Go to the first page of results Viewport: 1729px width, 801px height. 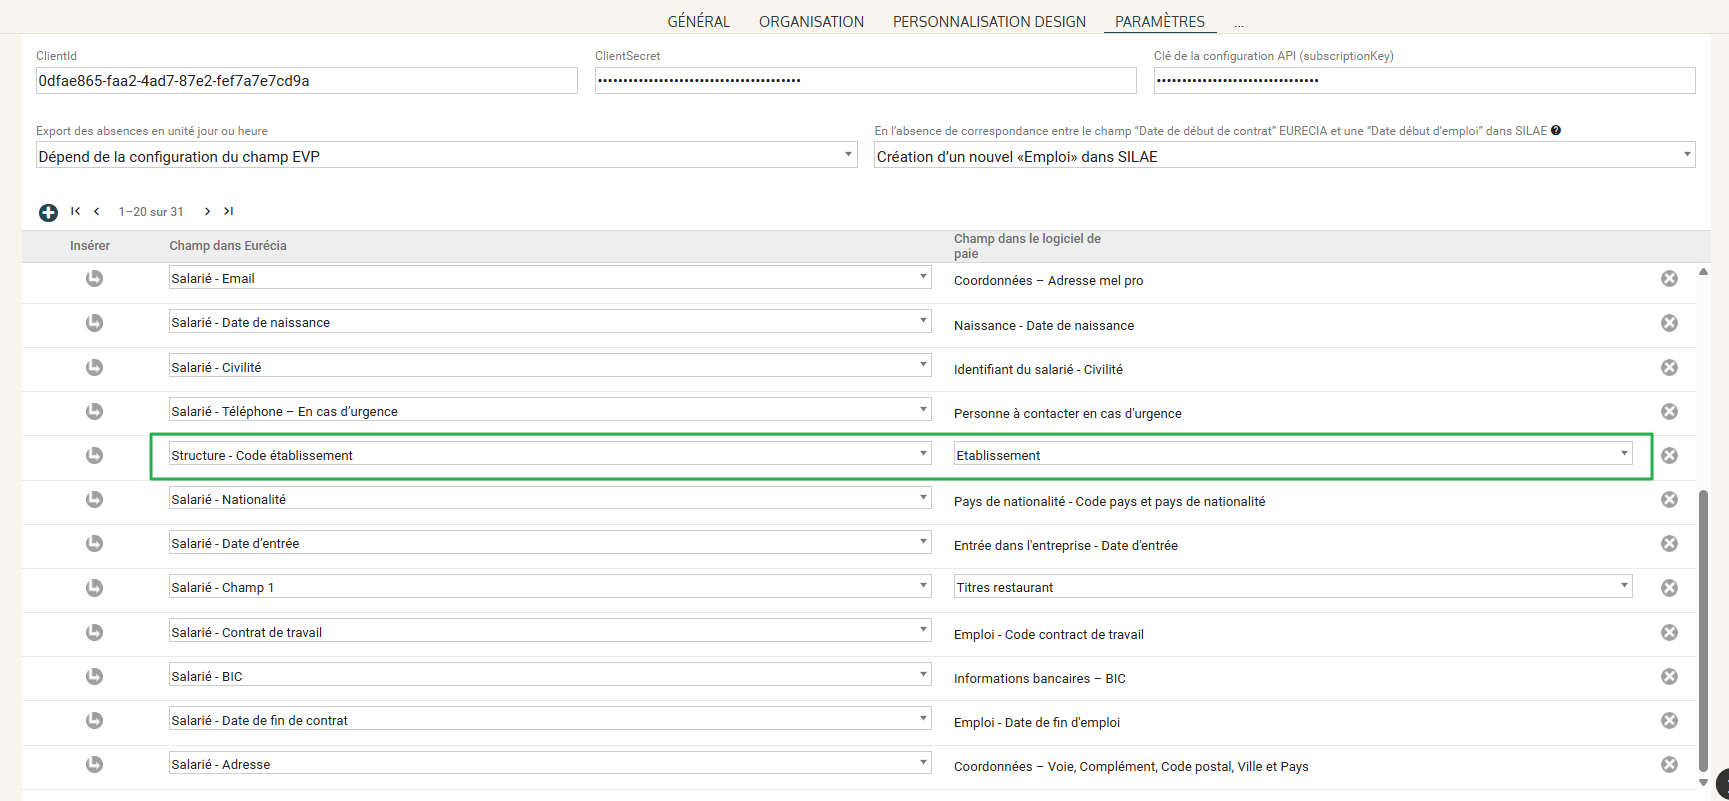tap(75, 211)
